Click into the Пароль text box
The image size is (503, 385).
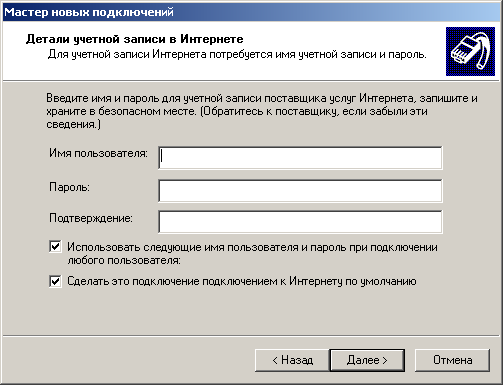pyautogui.click(x=300, y=191)
